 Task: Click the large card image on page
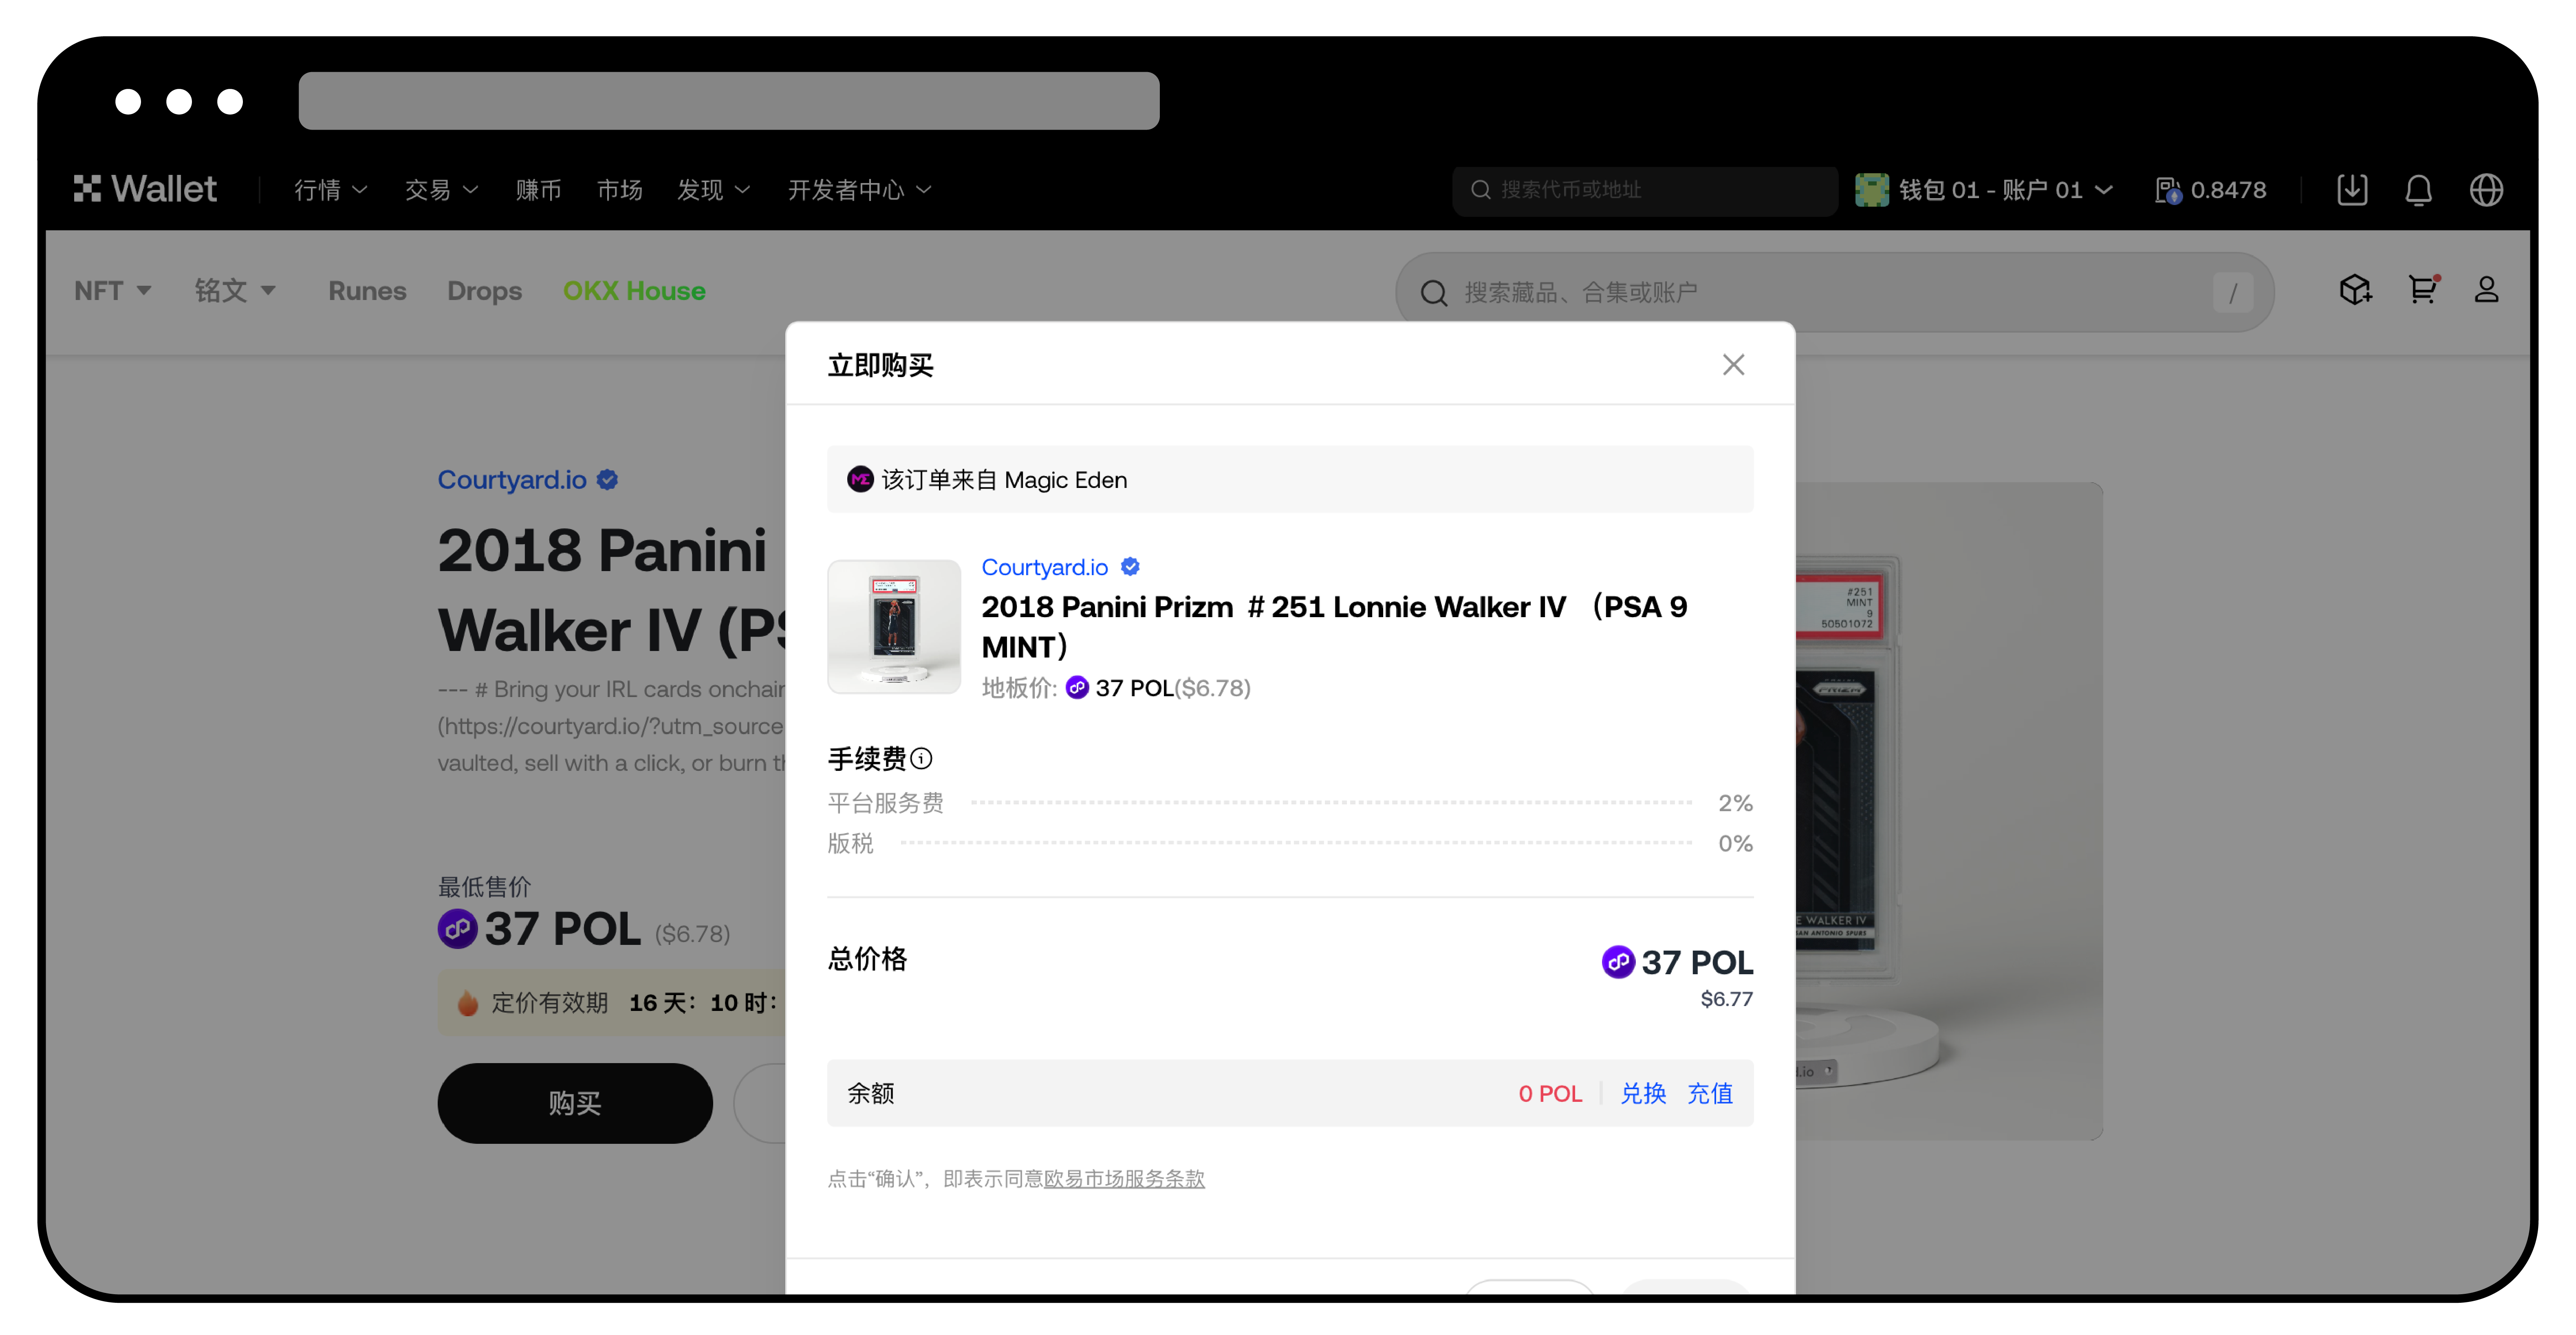(x=1948, y=811)
